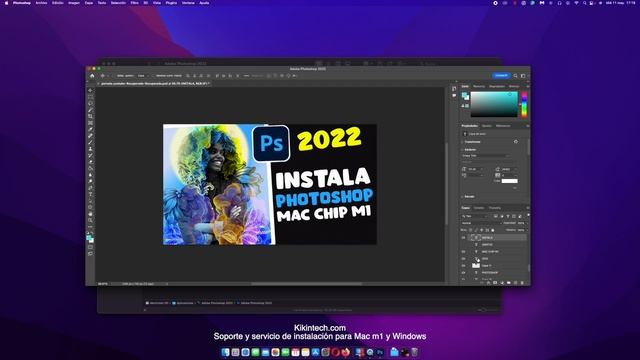Open the Trash in the Dock
Image resolution: width=640 pixels, height=360 pixels.
pyautogui.click(x=414, y=352)
